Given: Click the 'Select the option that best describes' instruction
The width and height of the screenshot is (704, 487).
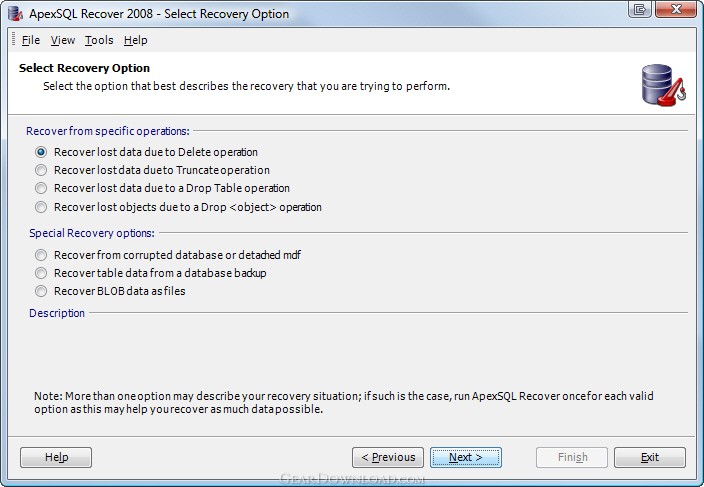Looking at the screenshot, I should [246, 86].
